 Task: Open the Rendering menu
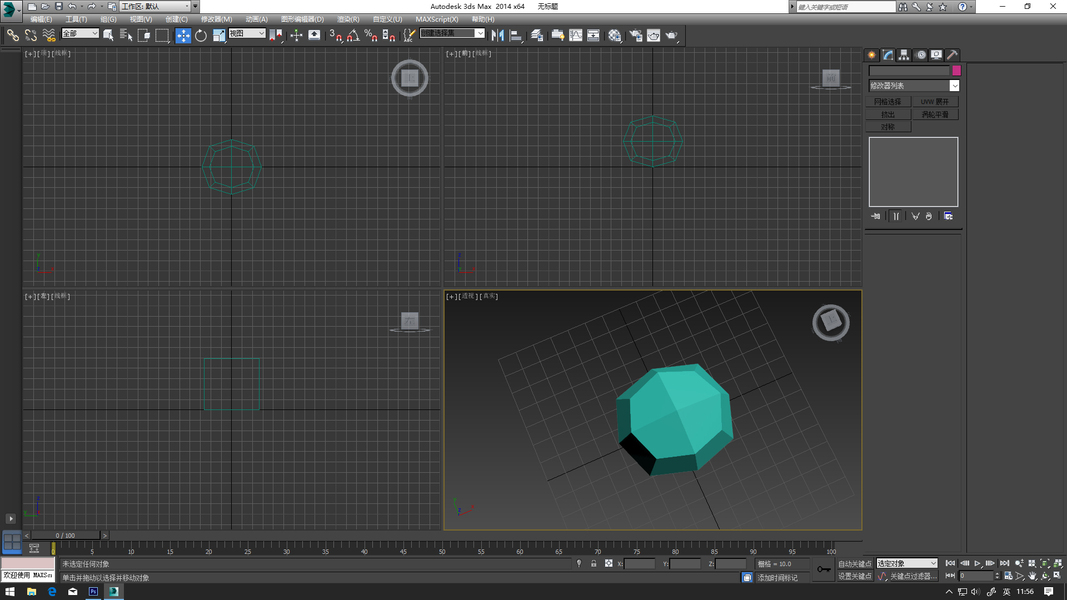pyautogui.click(x=348, y=19)
